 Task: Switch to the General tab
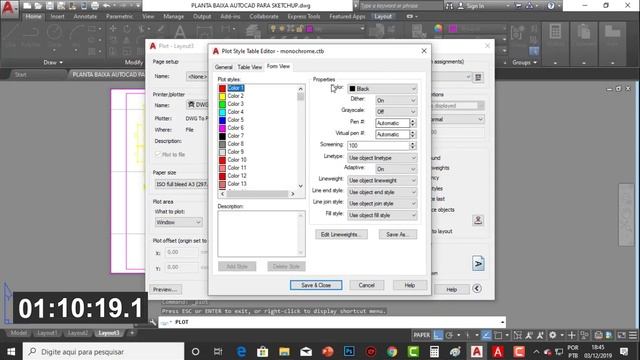pyautogui.click(x=224, y=67)
